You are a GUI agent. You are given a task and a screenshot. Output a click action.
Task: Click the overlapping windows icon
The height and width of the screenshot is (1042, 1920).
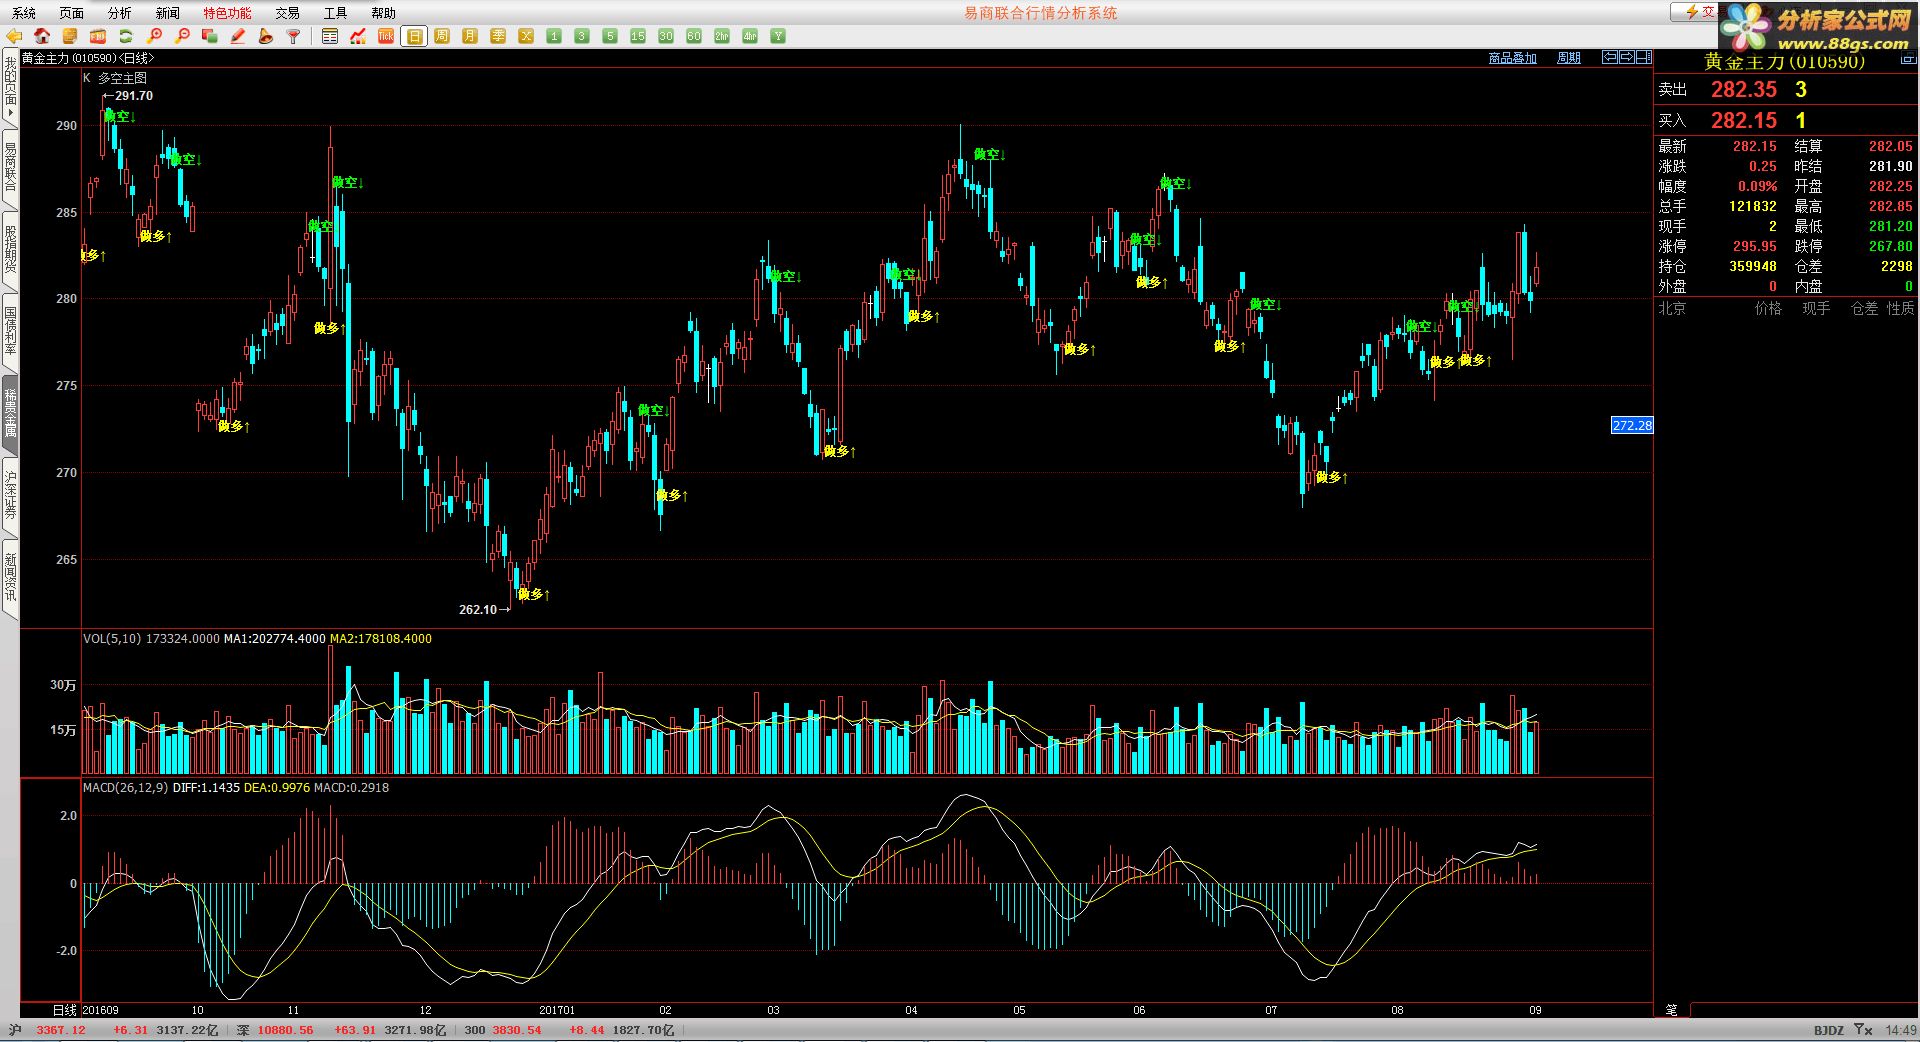tap(210, 36)
